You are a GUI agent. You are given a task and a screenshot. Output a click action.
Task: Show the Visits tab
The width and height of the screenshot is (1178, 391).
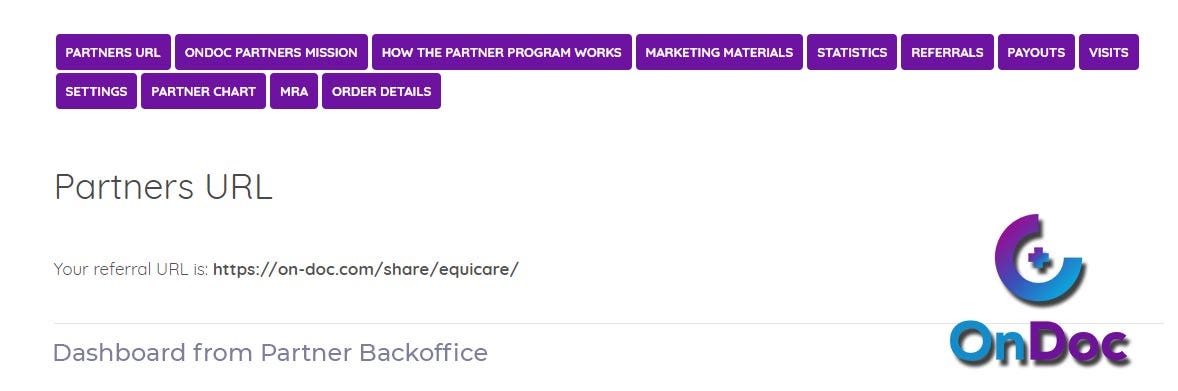click(x=1109, y=52)
